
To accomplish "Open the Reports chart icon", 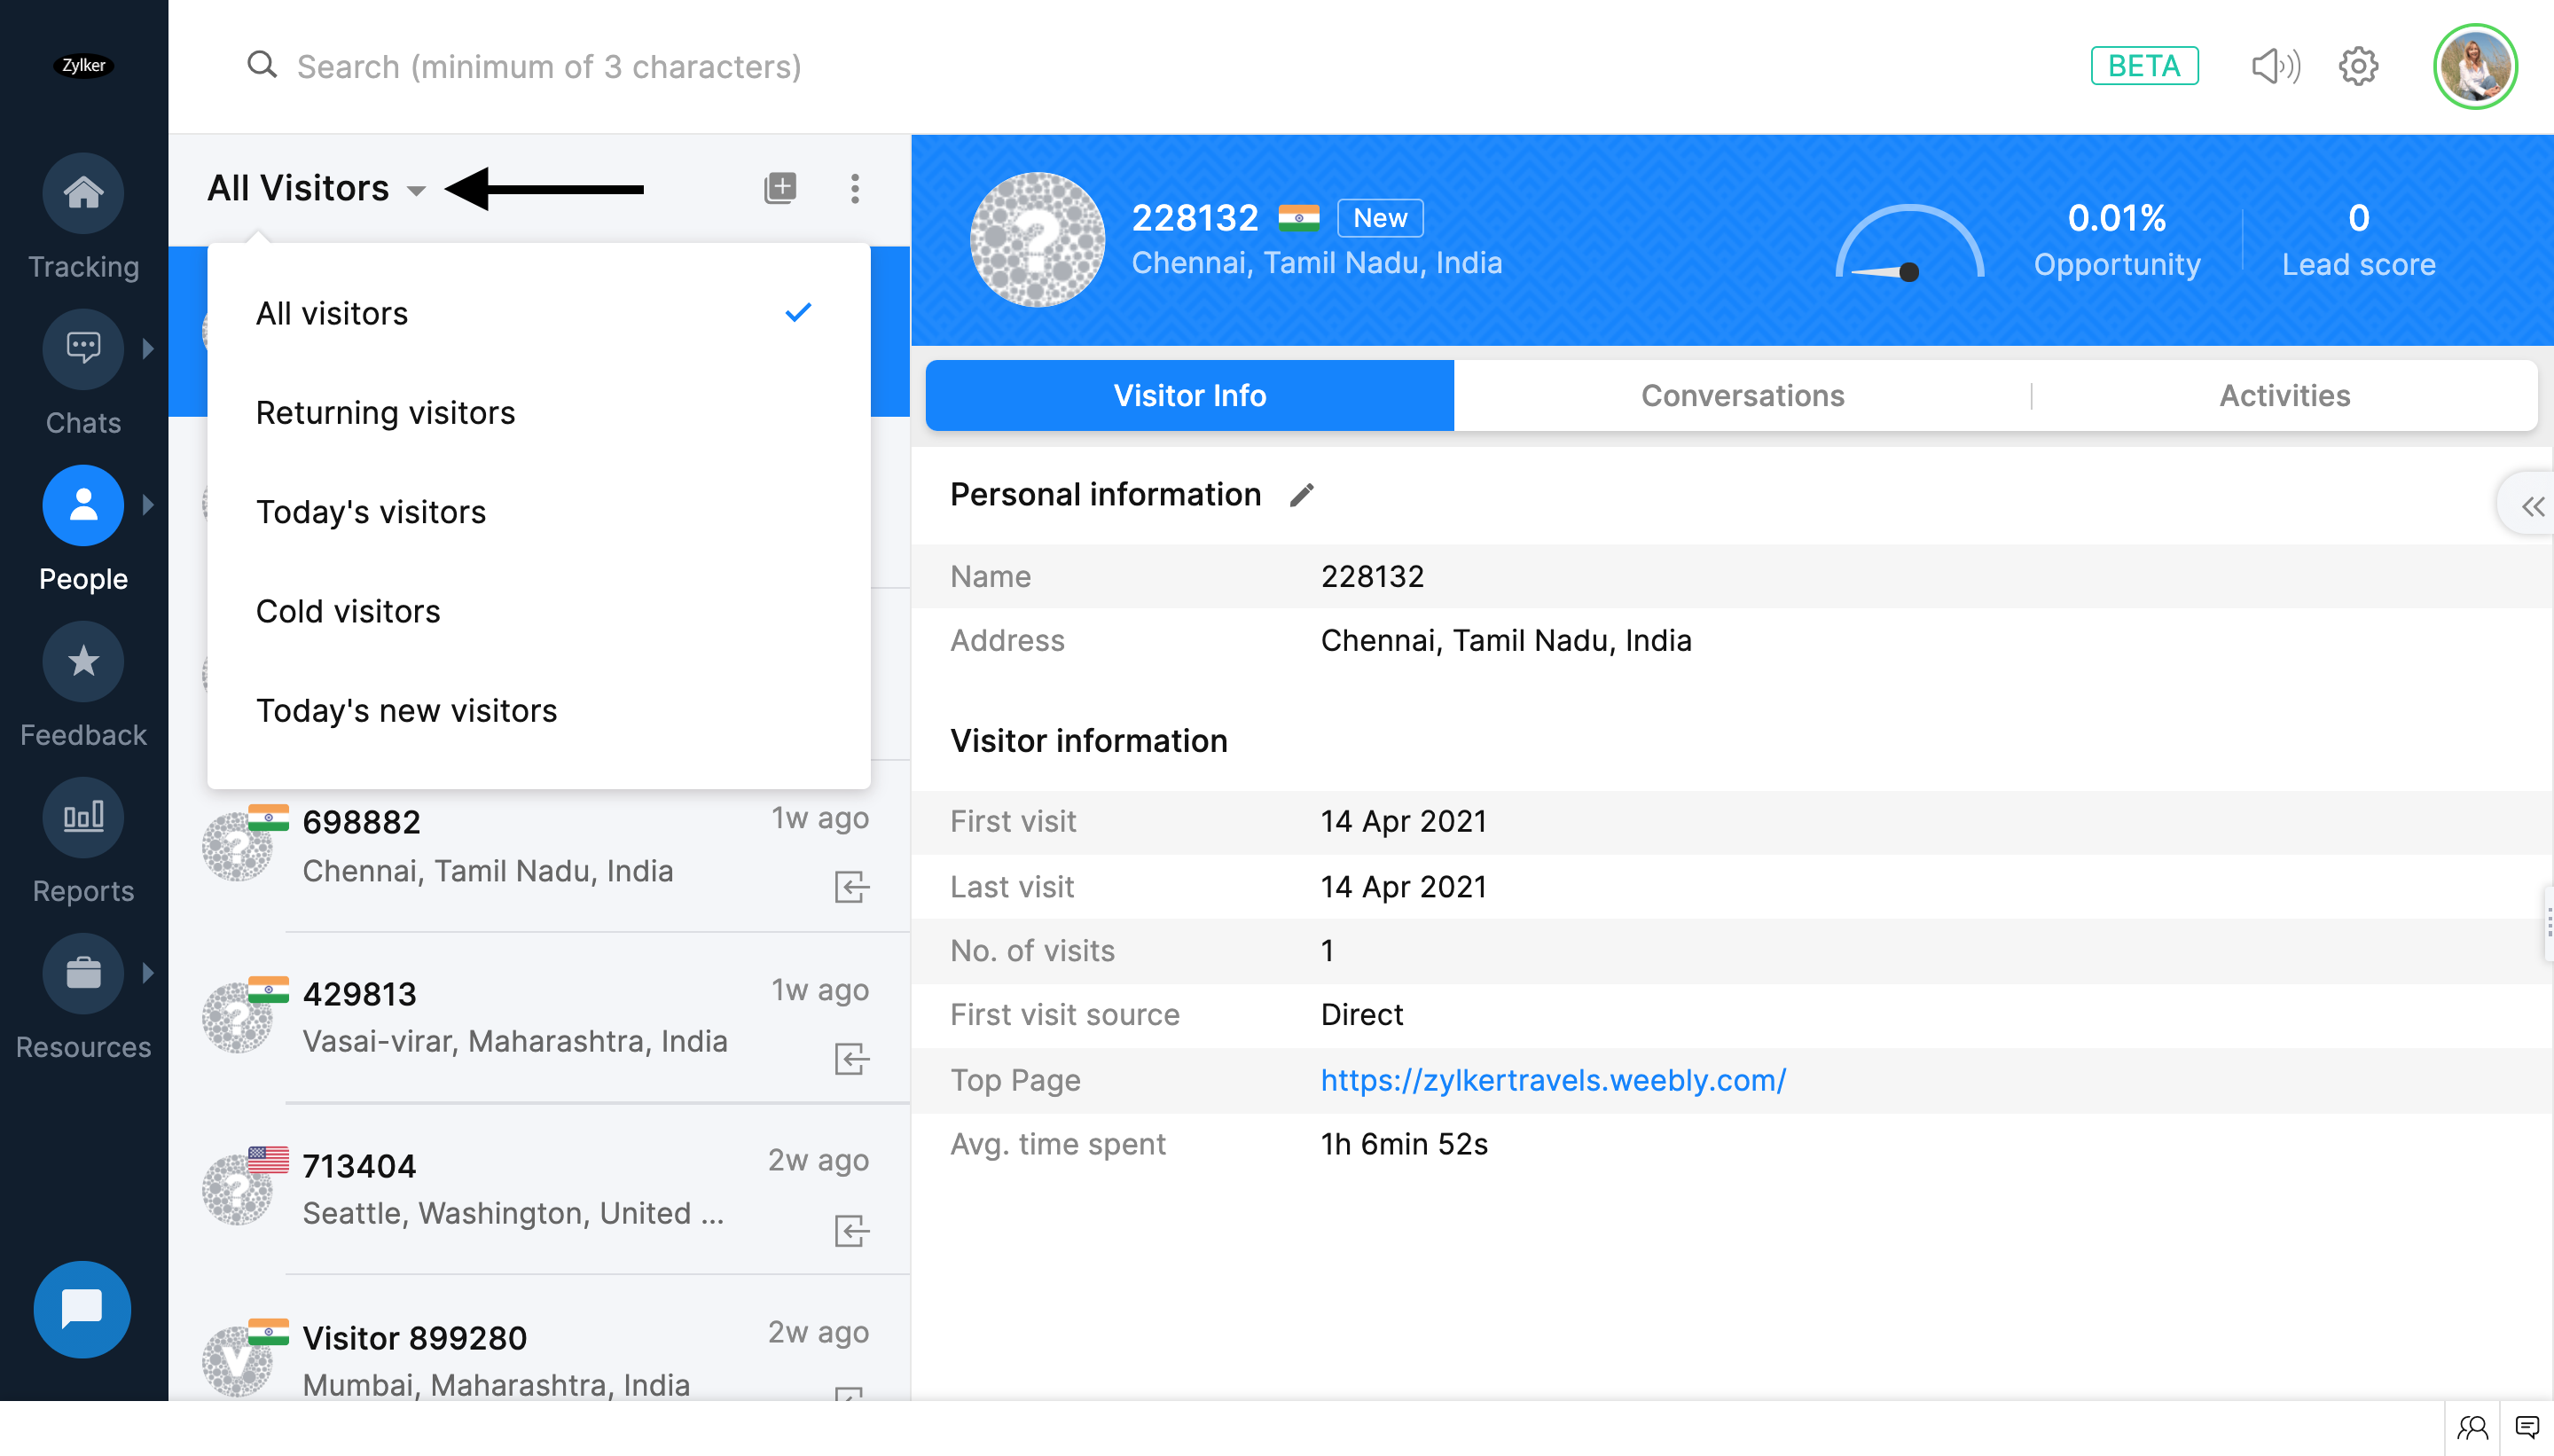I will [83, 817].
